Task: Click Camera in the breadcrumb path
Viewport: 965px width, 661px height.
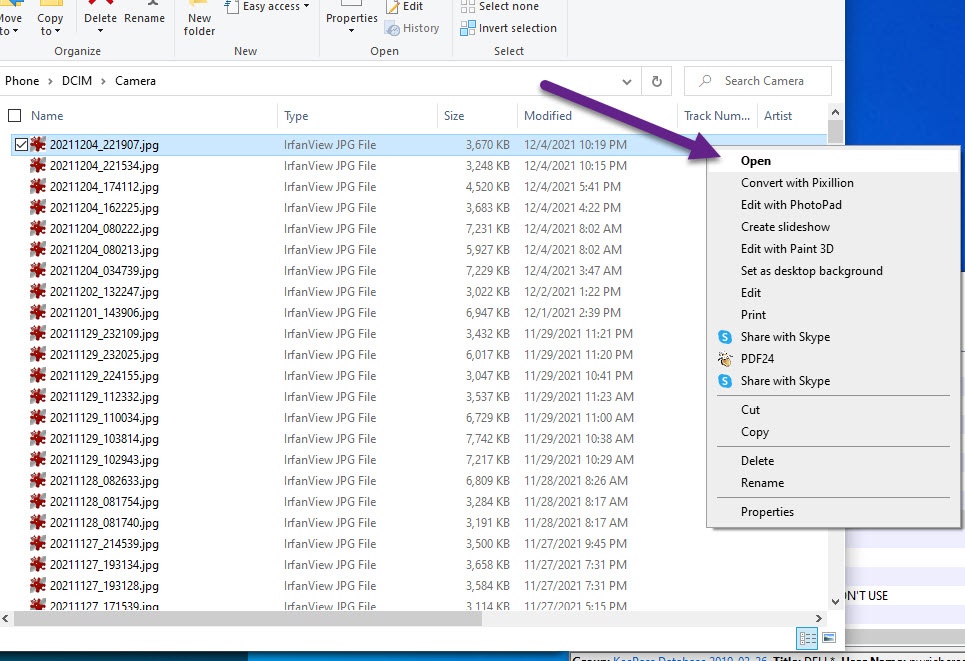Action: [x=135, y=81]
